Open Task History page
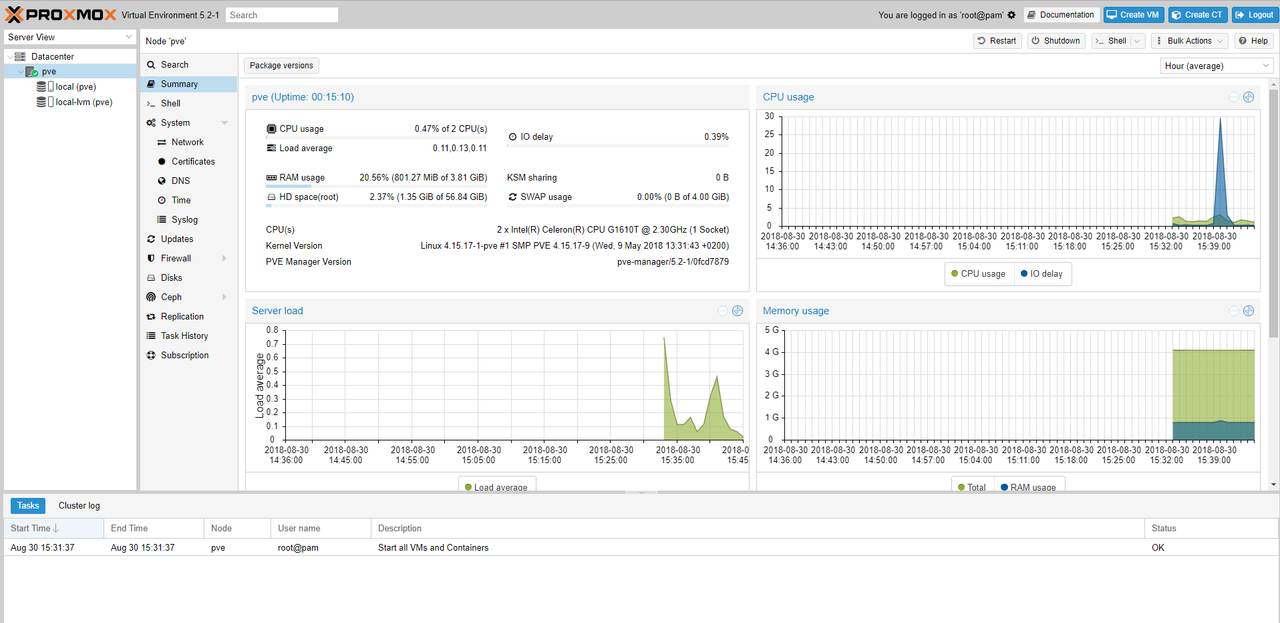1280x623 pixels. 189,336
